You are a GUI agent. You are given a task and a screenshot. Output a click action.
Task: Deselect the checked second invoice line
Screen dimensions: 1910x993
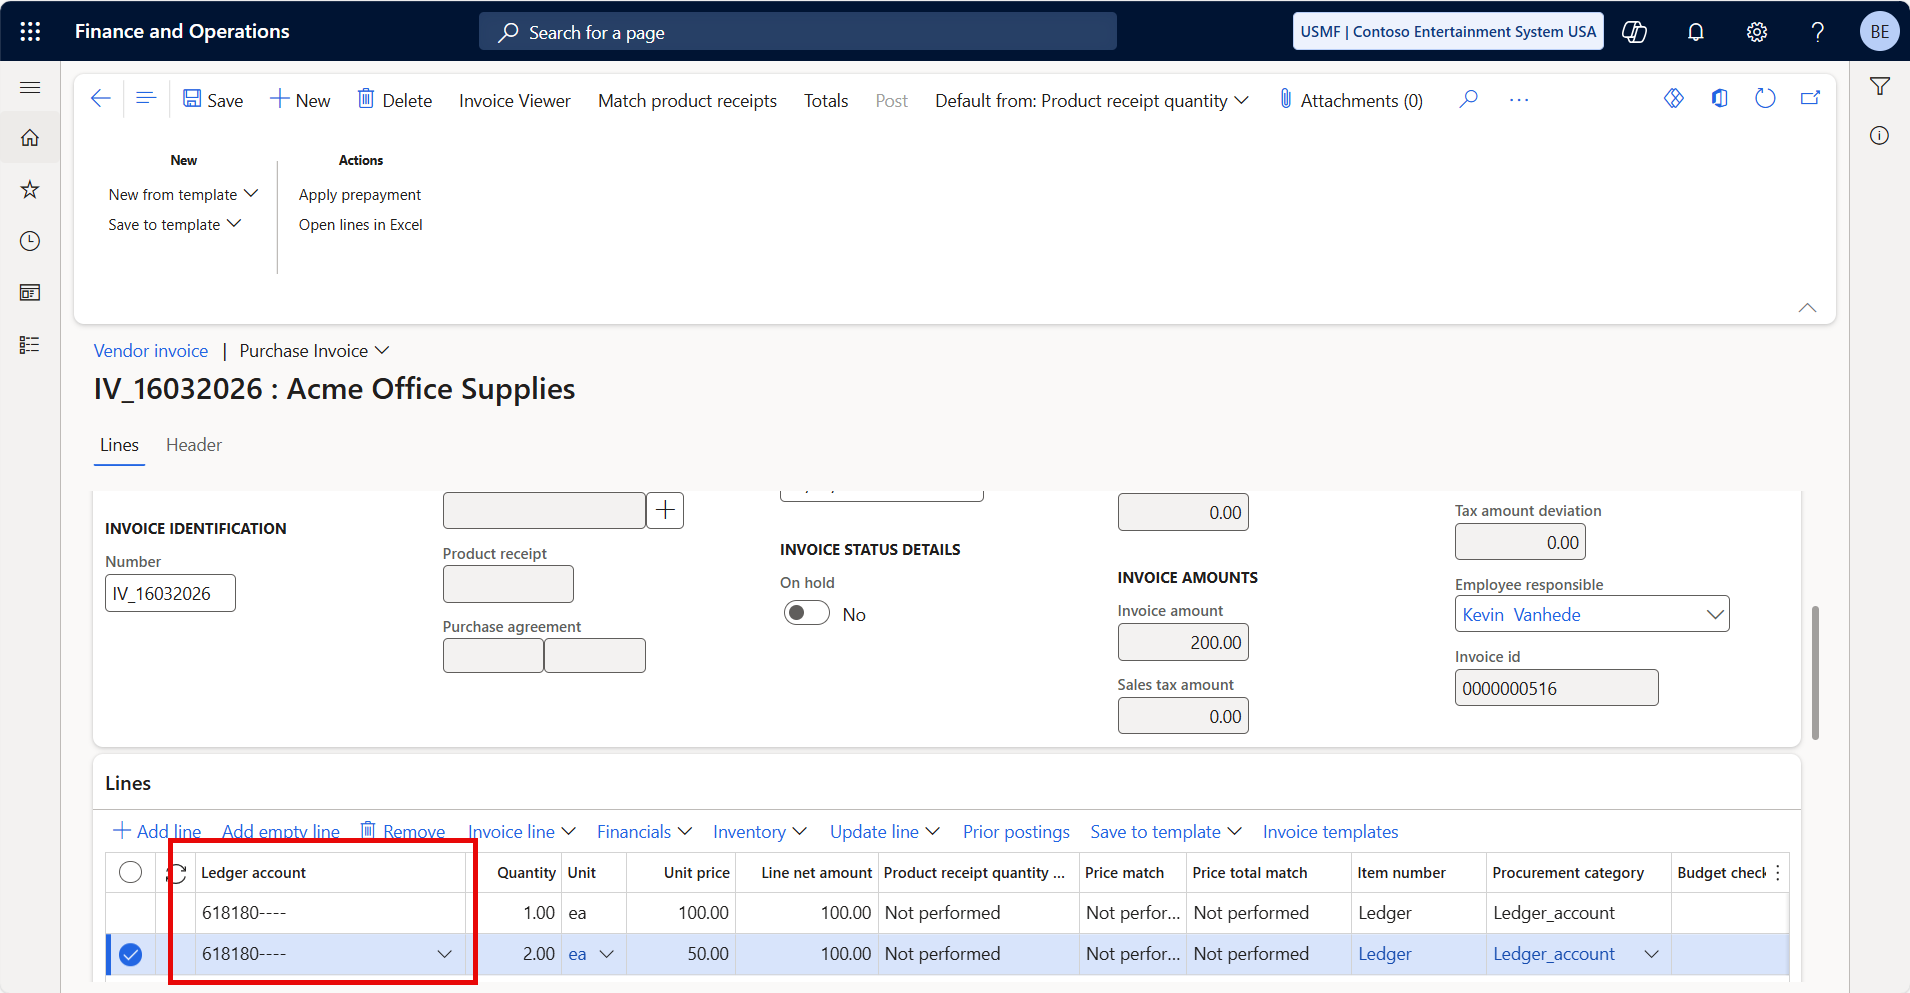(x=131, y=954)
